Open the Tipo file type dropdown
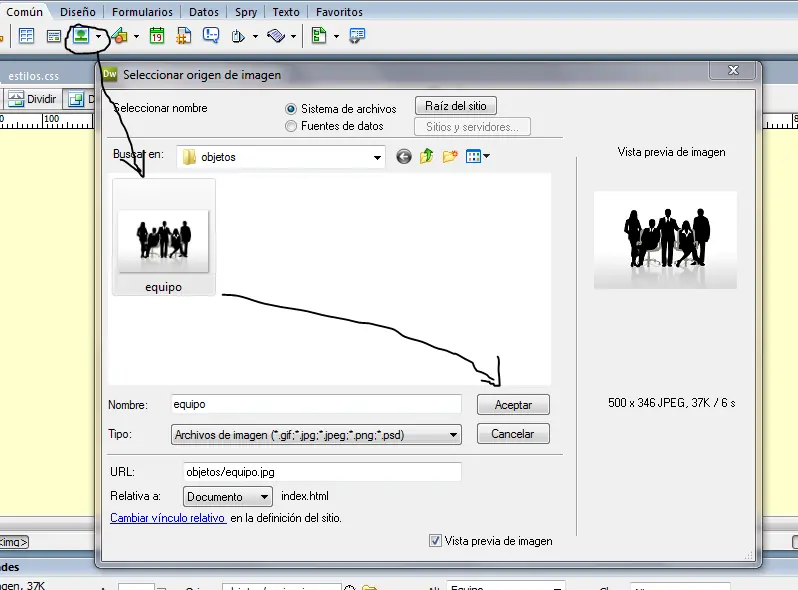The image size is (798, 590). click(x=316, y=435)
